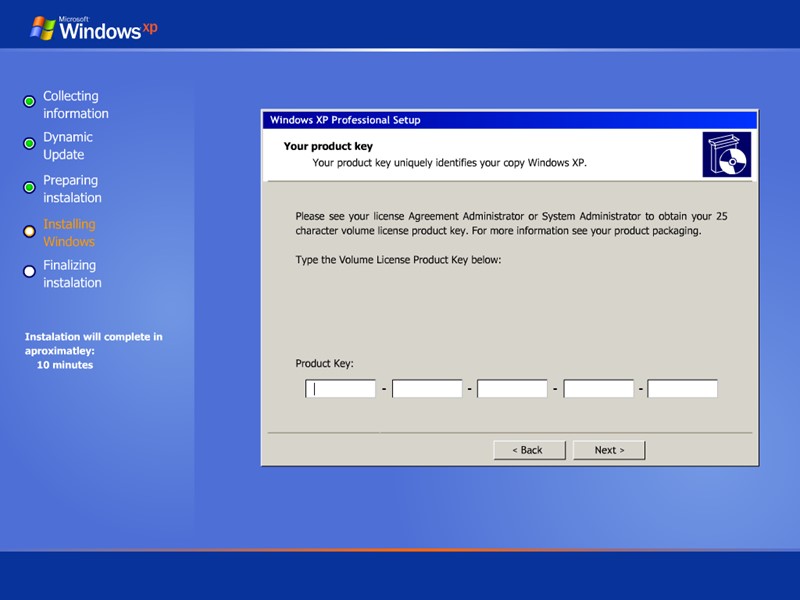Click the setup box and CD icon
The image size is (800, 600).
pyautogui.click(x=727, y=155)
